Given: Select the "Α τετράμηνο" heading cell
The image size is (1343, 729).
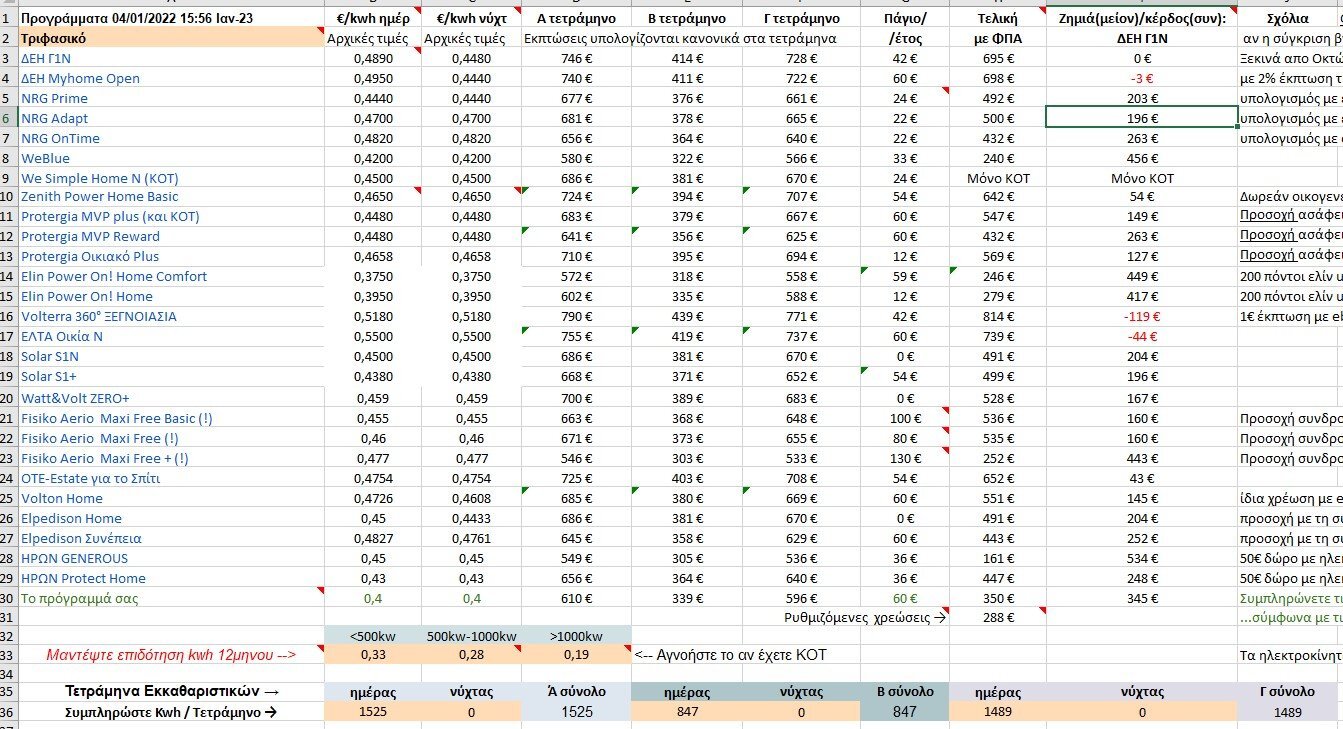Looking at the screenshot, I should [x=577, y=18].
